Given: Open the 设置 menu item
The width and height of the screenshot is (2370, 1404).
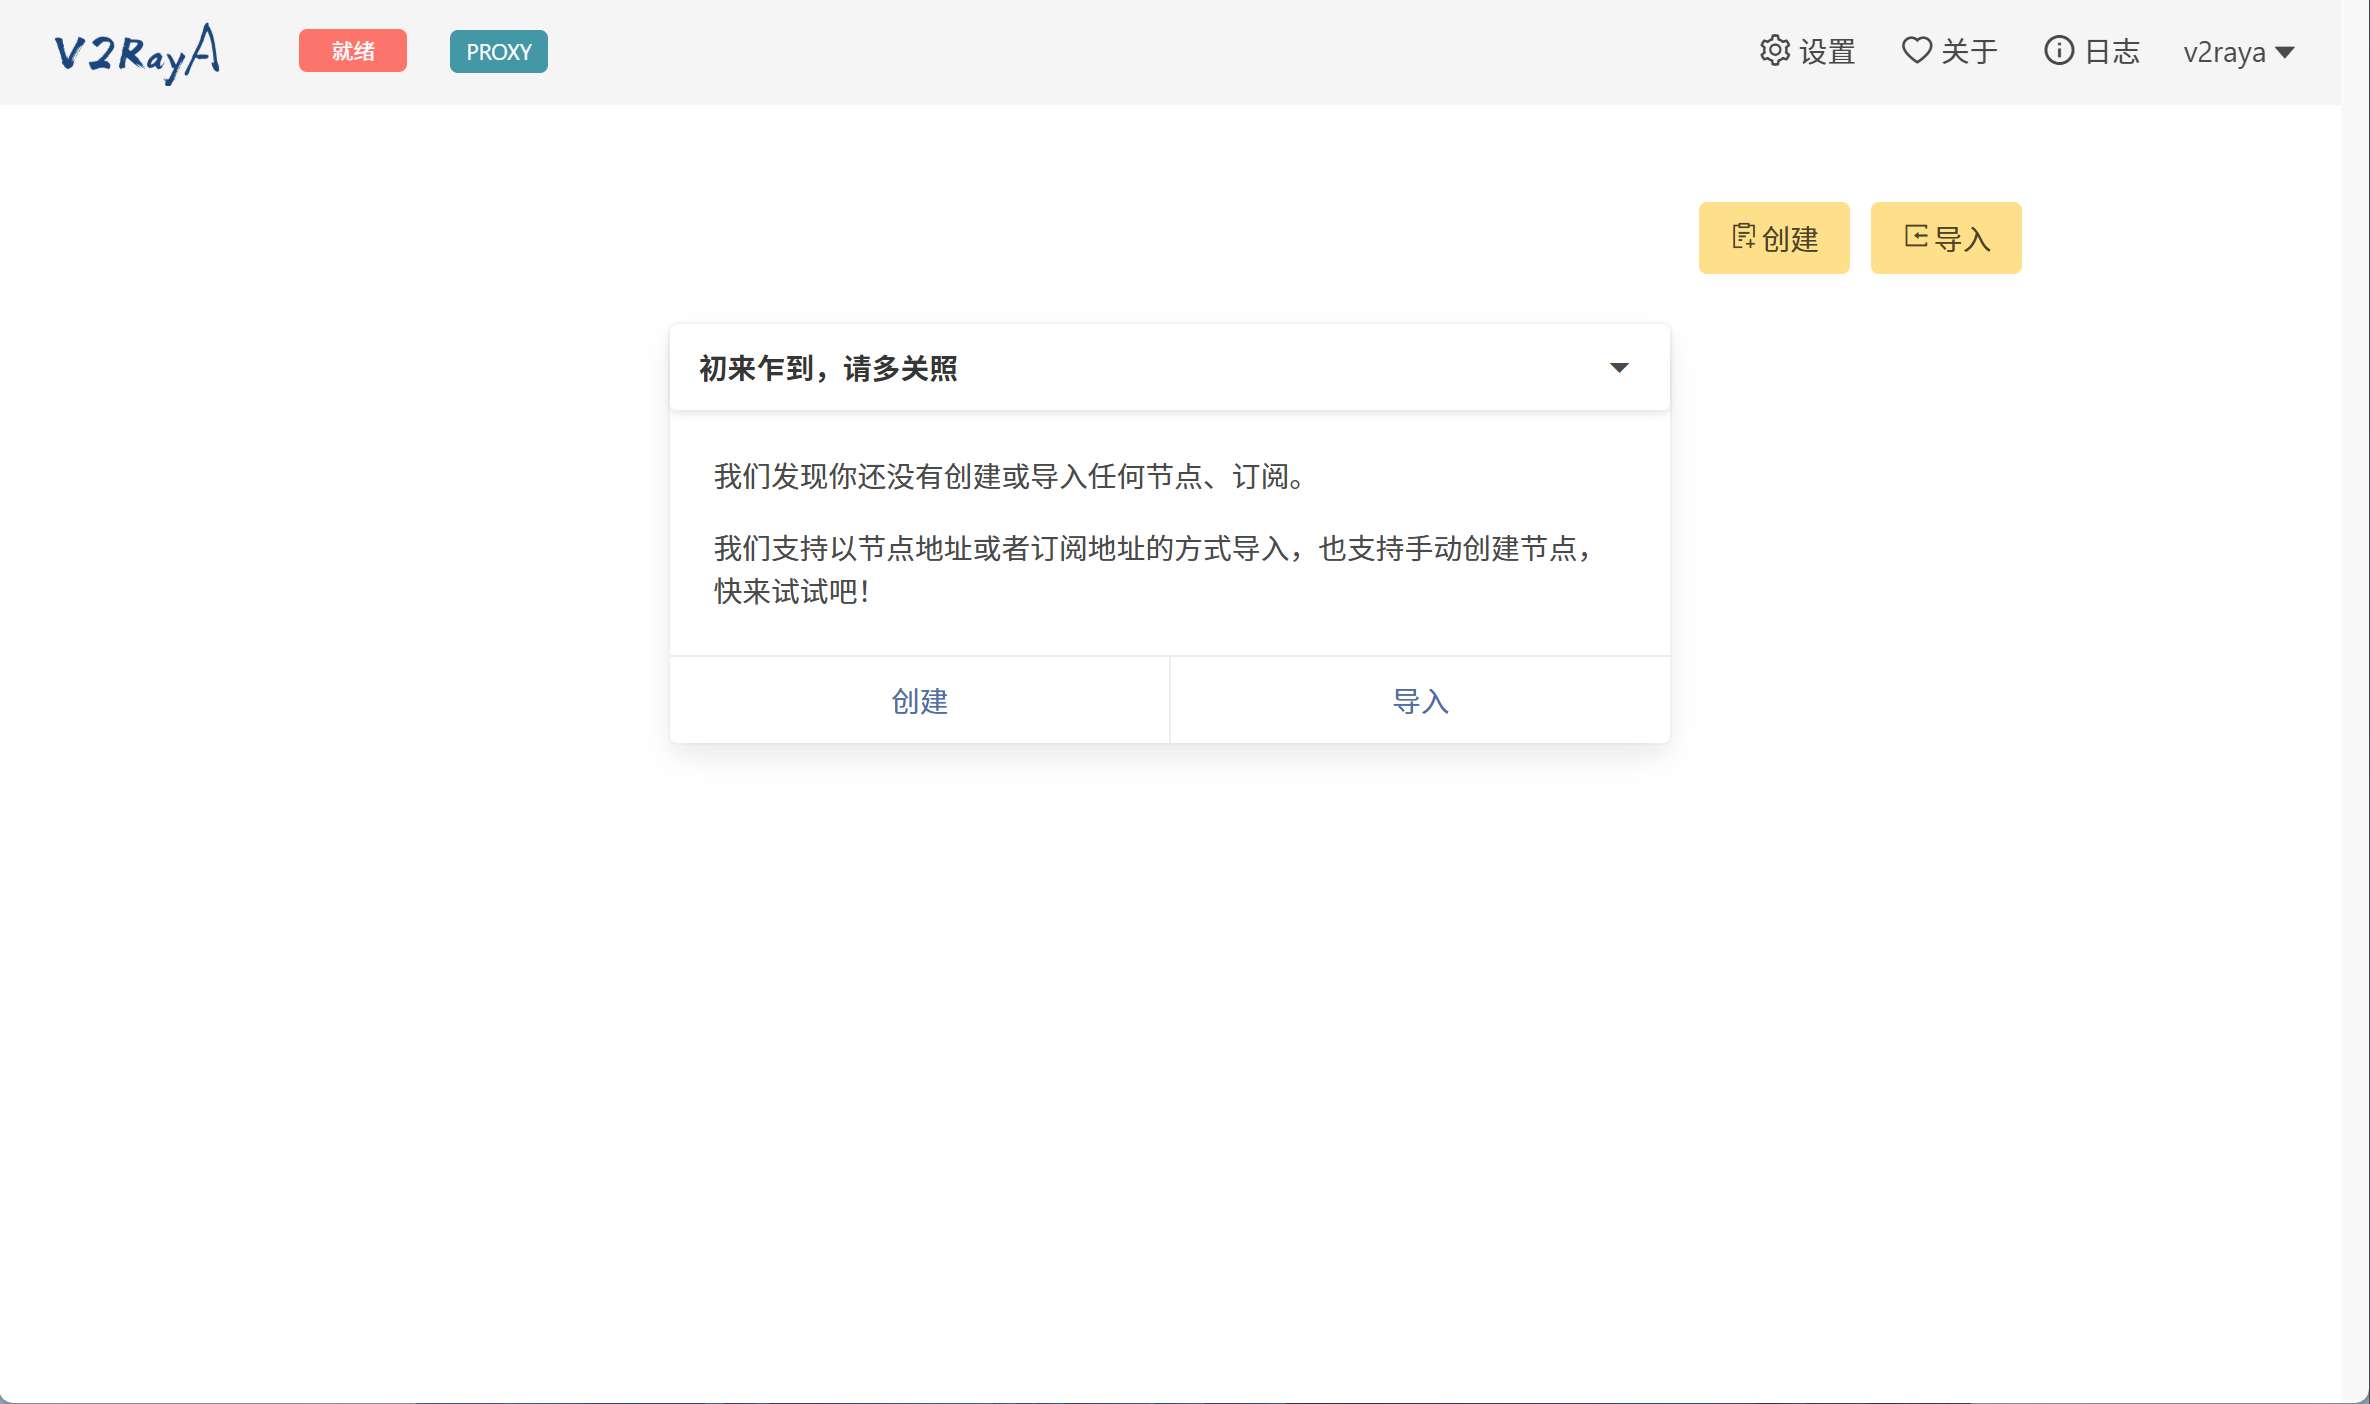Looking at the screenshot, I should point(1826,52).
